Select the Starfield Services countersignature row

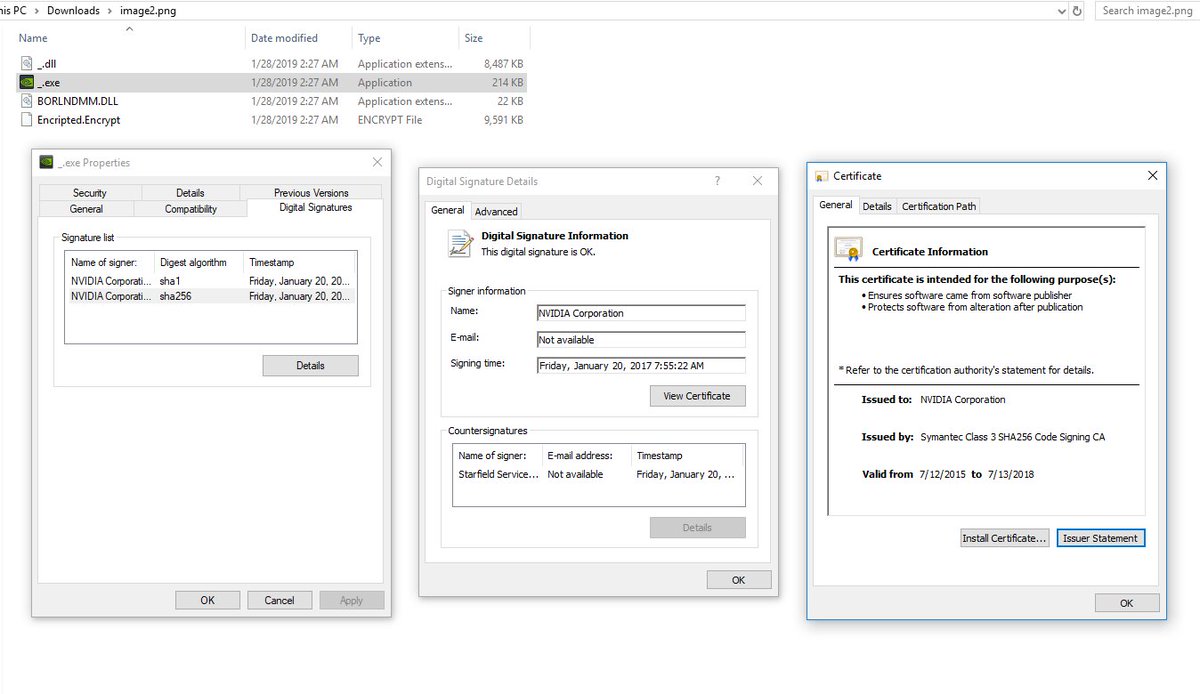click(x=598, y=474)
